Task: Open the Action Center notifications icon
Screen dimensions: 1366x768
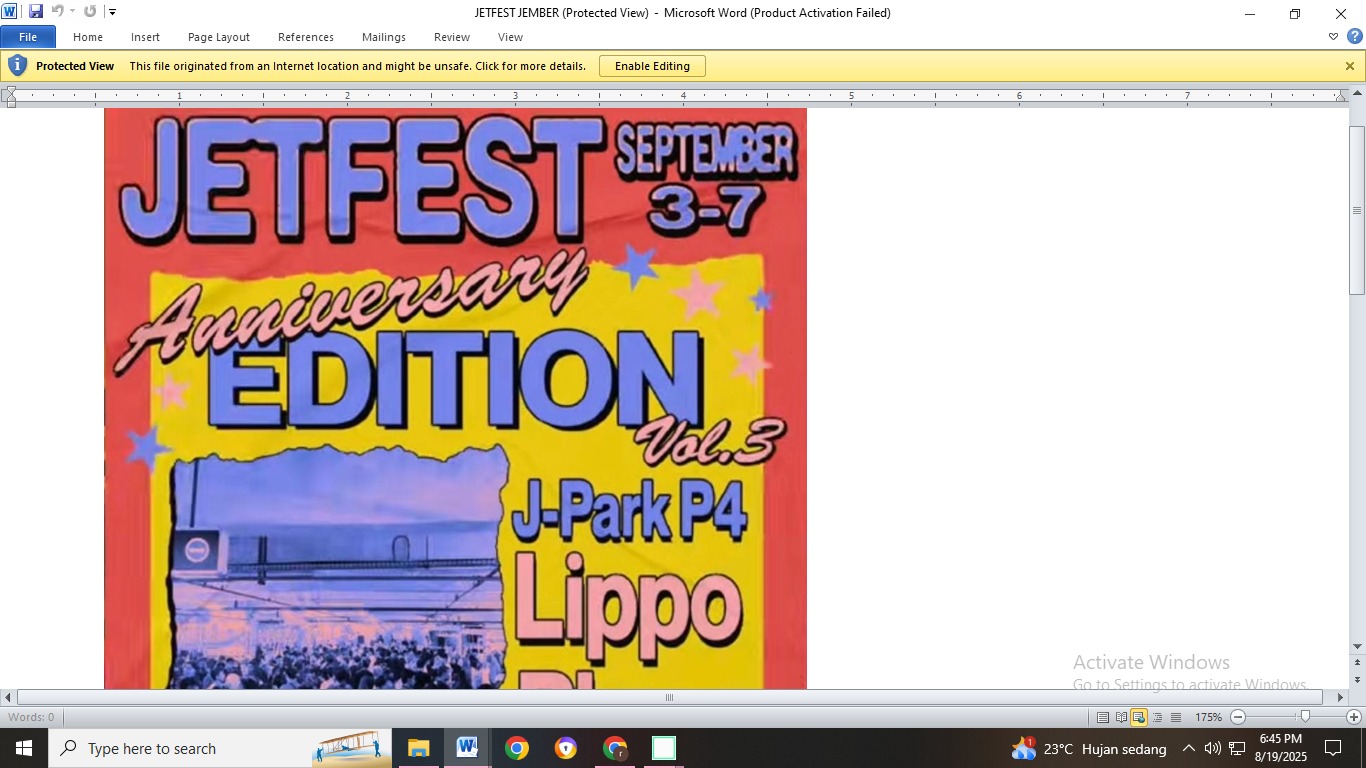Action: (1333, 748)
